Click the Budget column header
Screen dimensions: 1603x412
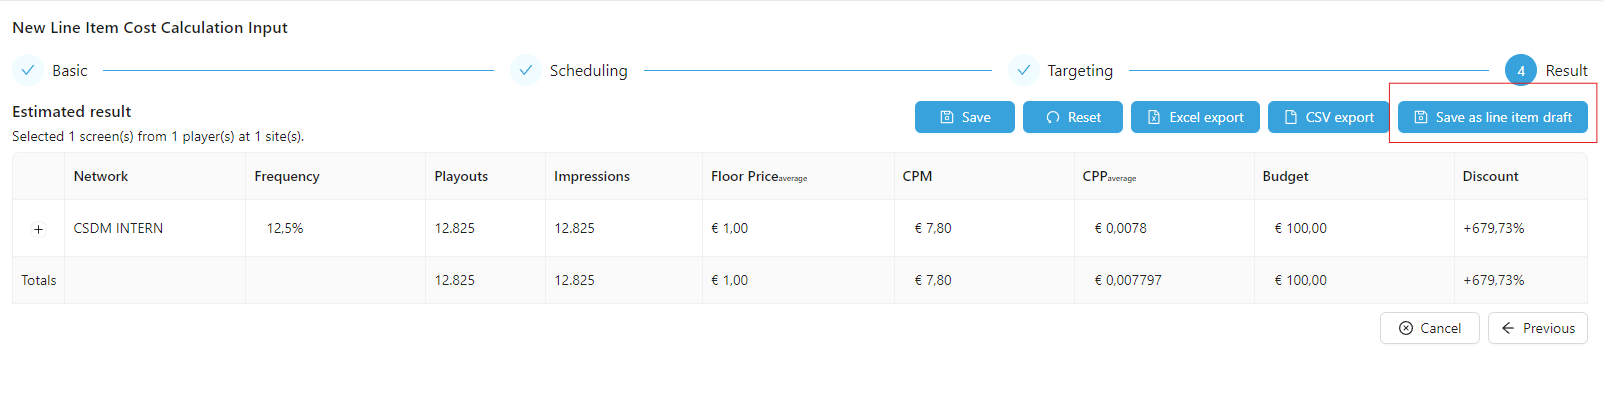click(1285, 176)
